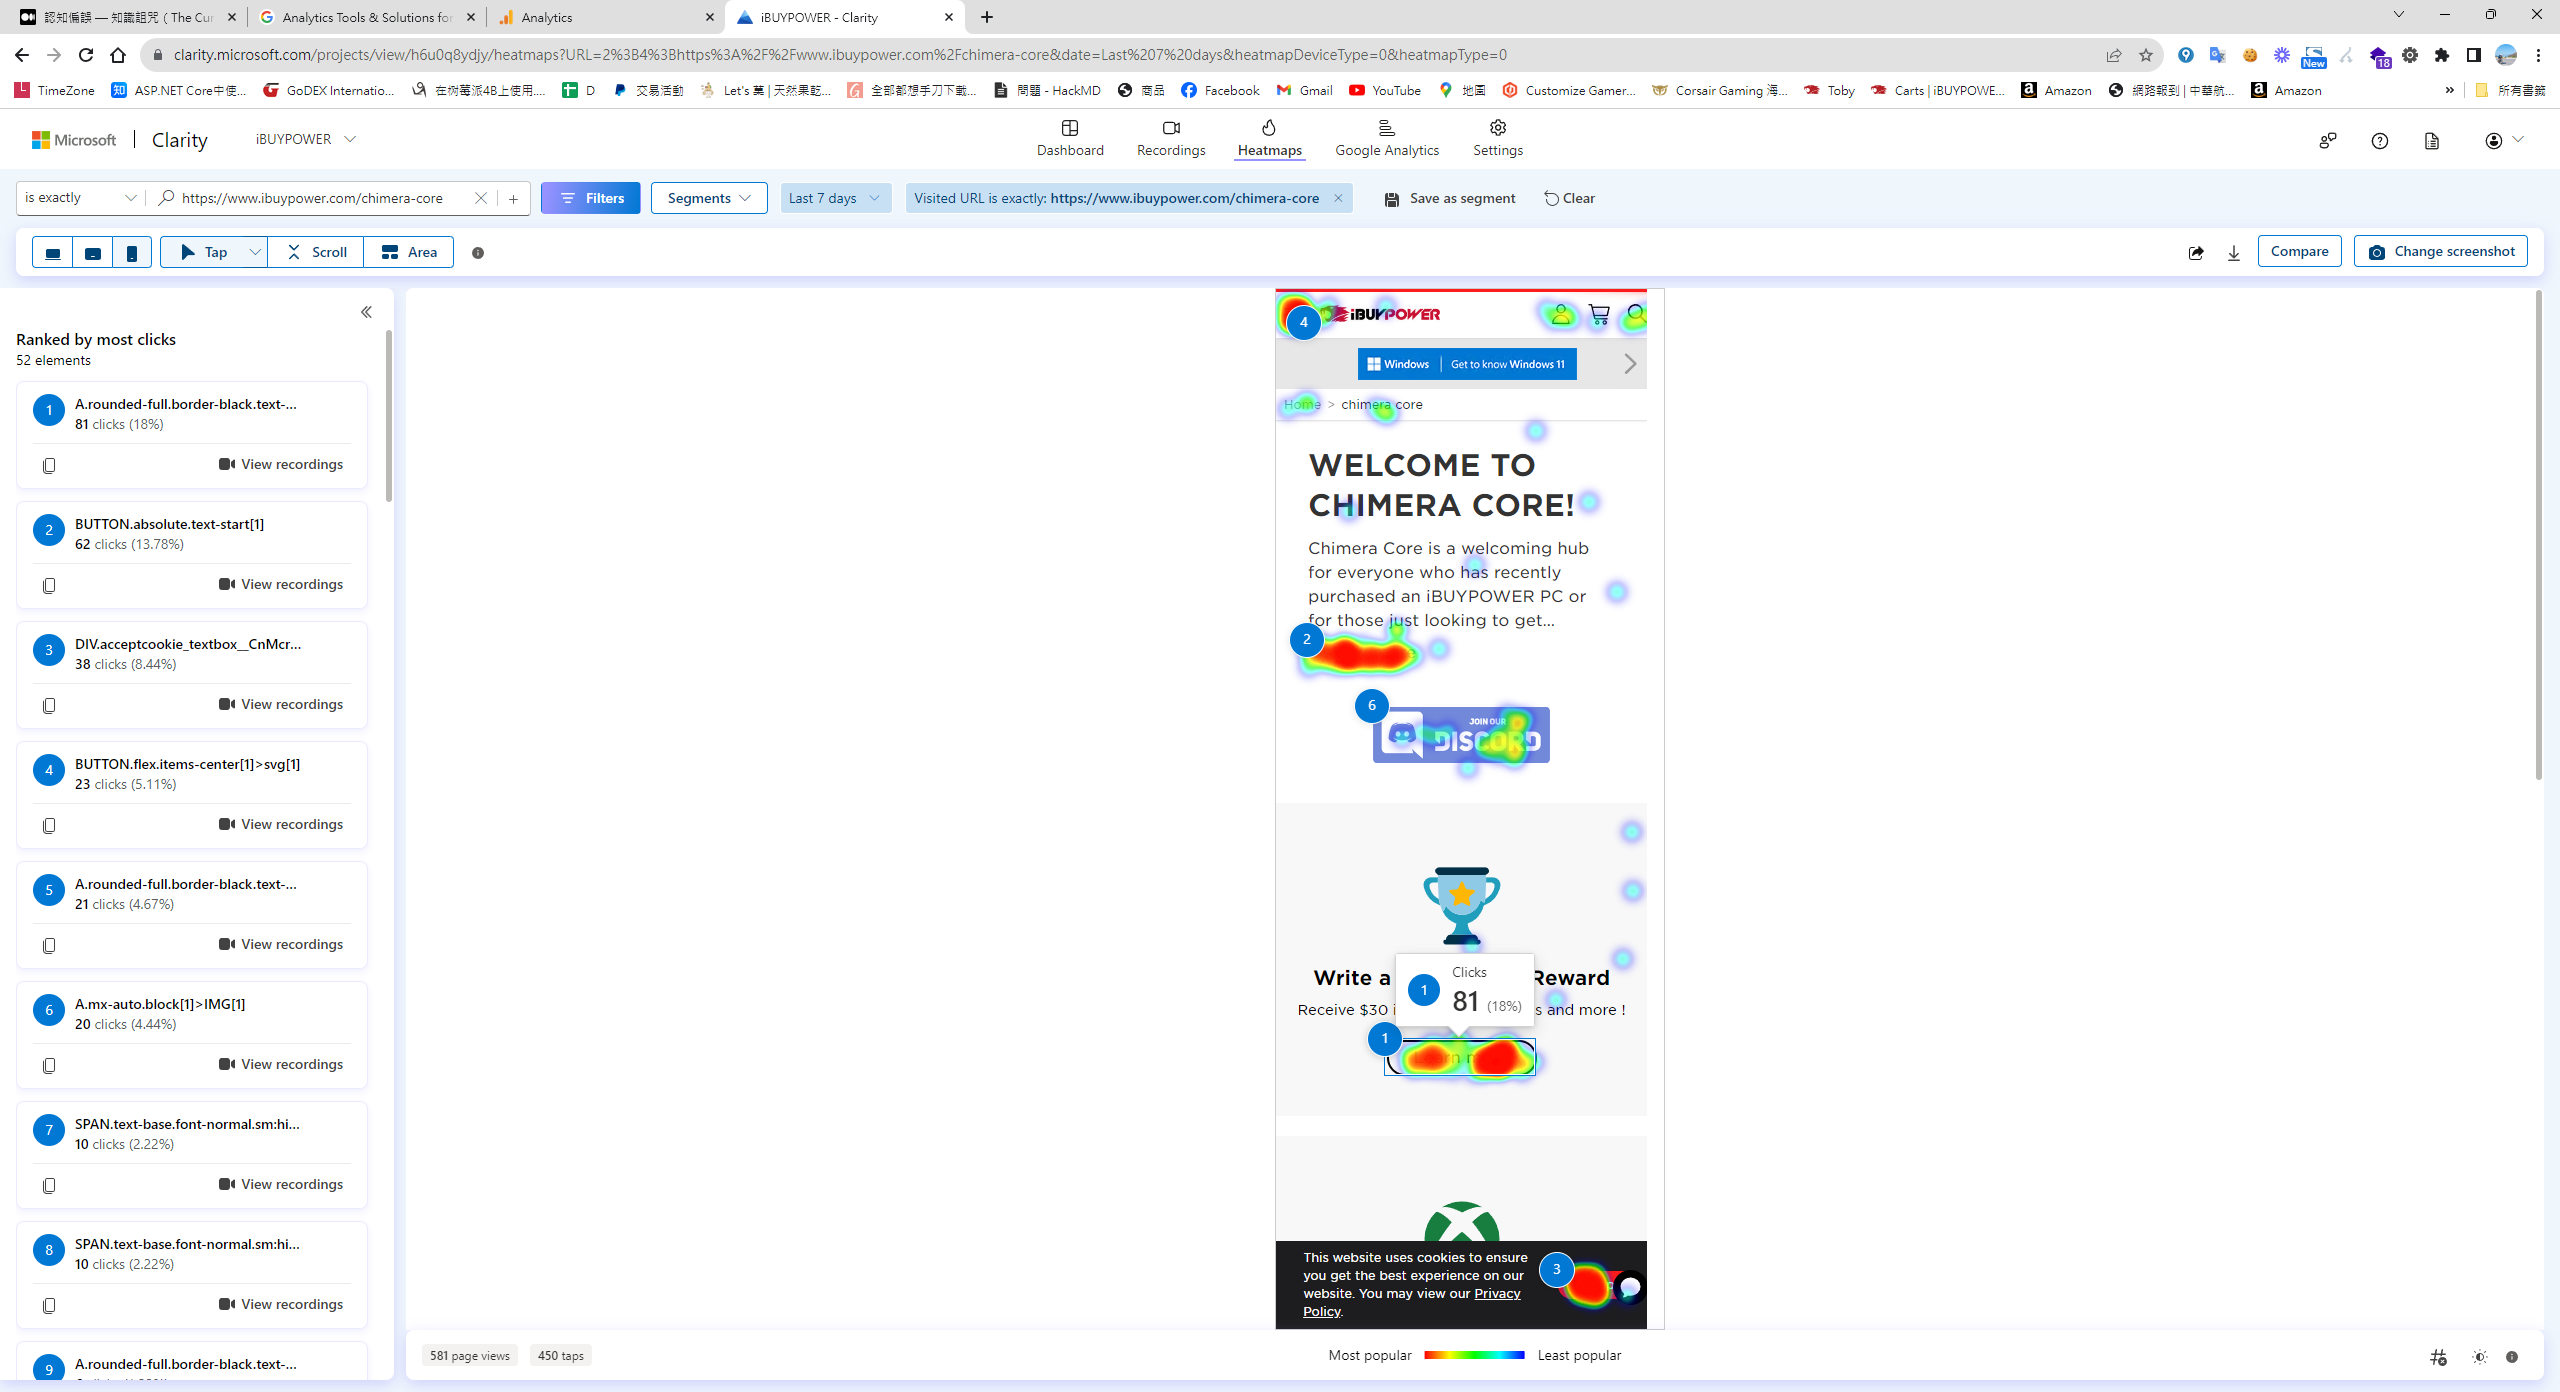Switch heatmap to tablet device view
2560x1392 pixels.
click(x=93, y=253)
